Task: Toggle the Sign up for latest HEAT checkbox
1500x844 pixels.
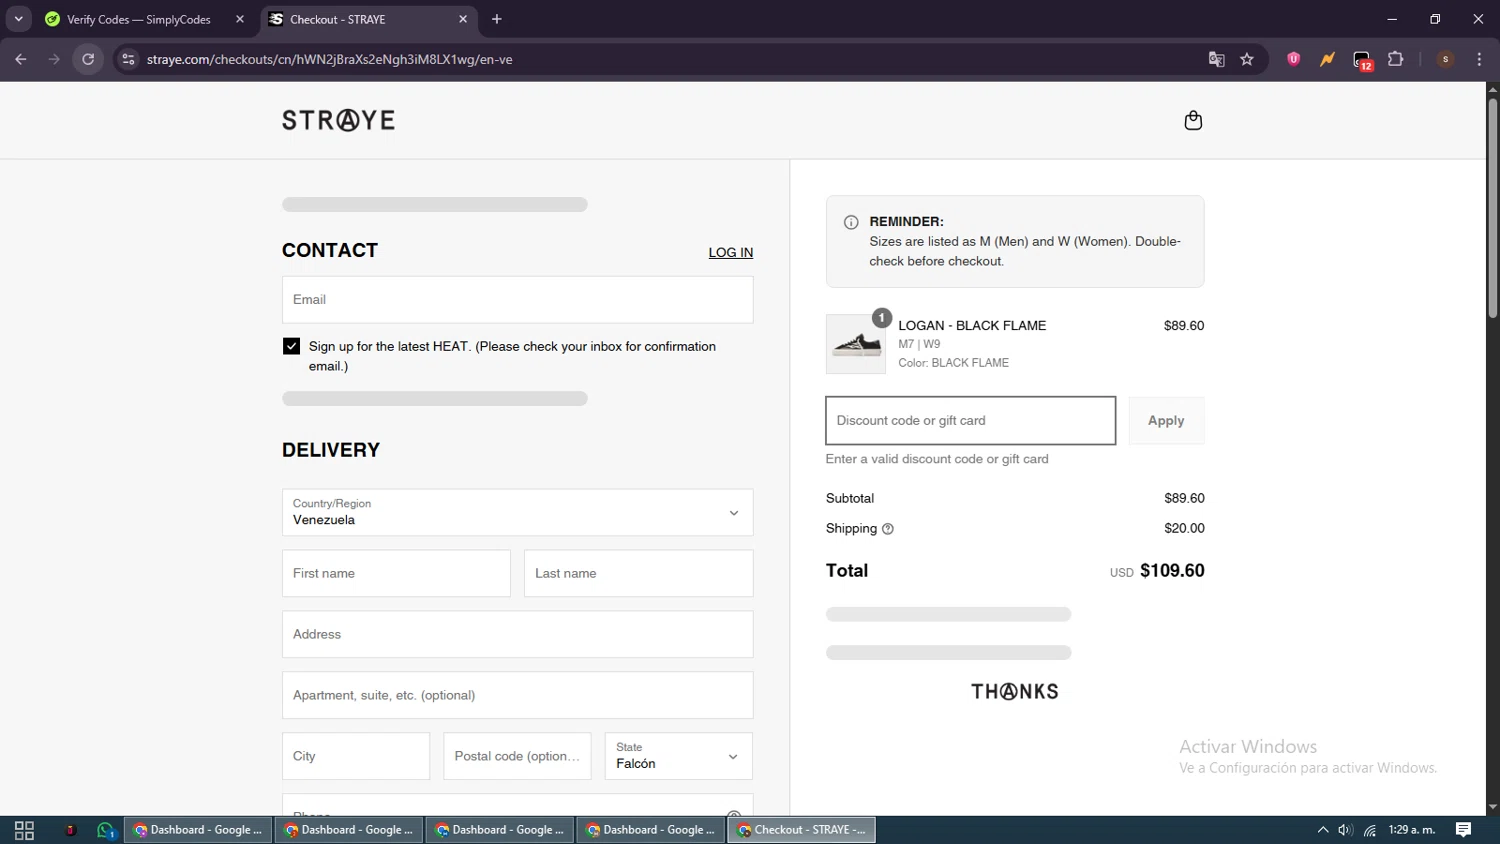Action: click(x=291, y=346)
